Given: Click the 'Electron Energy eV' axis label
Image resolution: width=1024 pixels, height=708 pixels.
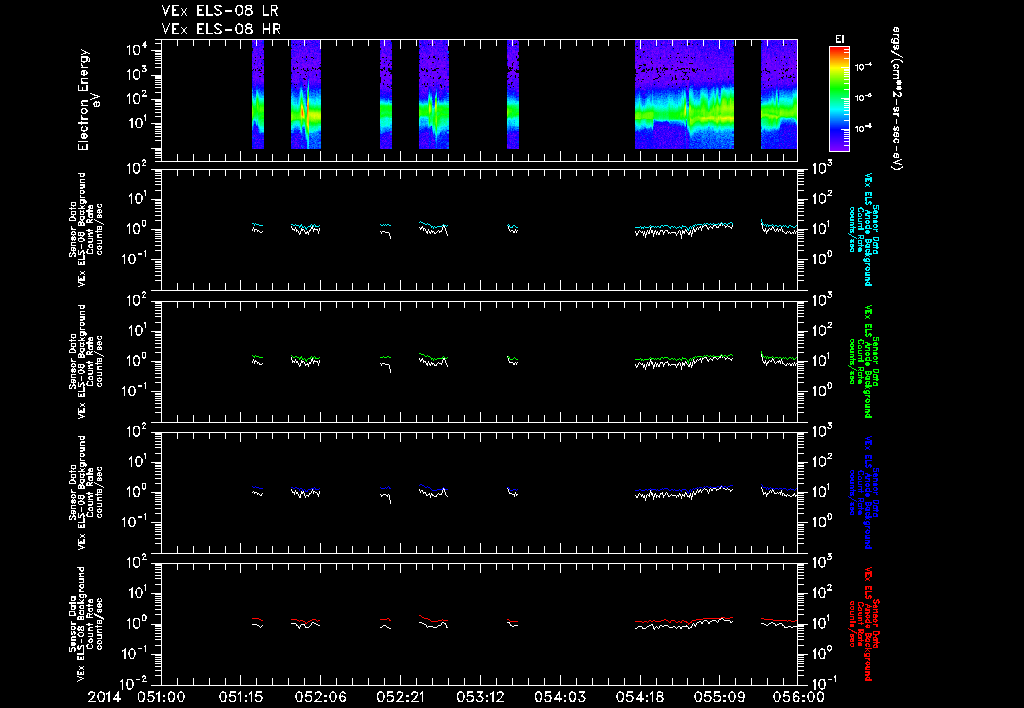Looking at the screenshot, I should coord(87,100).
